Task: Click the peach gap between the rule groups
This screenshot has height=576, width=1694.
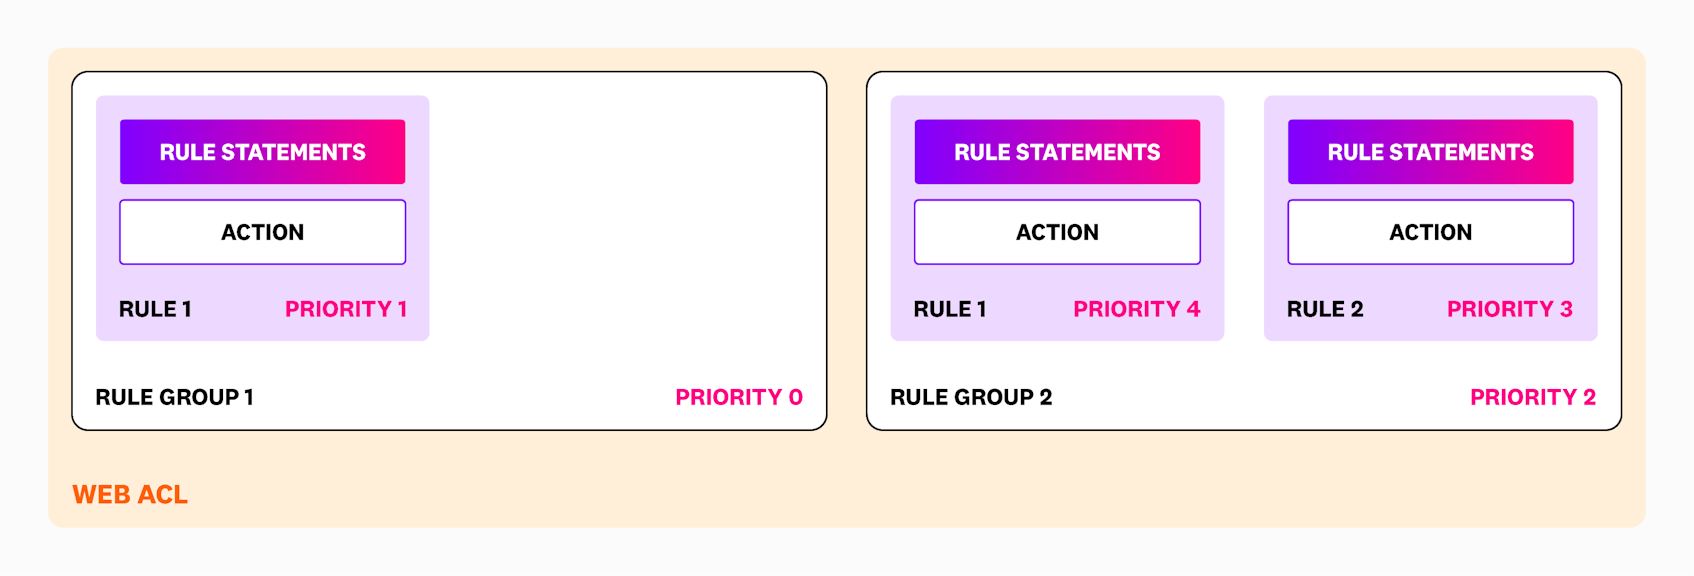Action: coord(847,250)
